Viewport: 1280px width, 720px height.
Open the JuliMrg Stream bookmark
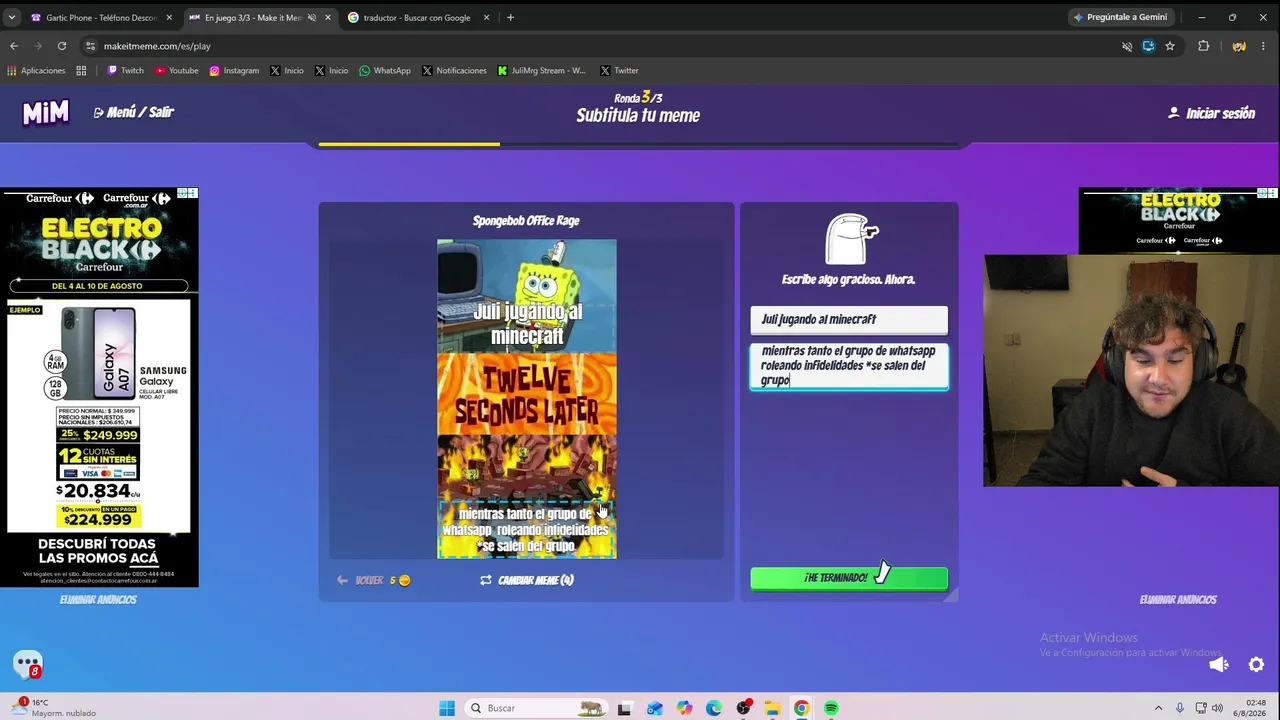[x=542, y=71]
